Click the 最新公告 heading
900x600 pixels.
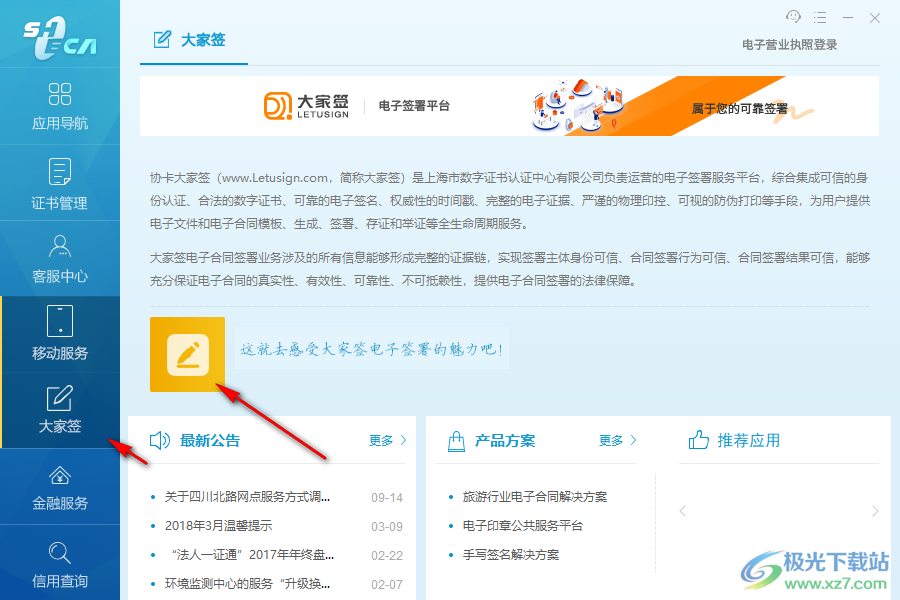[210, 440]
